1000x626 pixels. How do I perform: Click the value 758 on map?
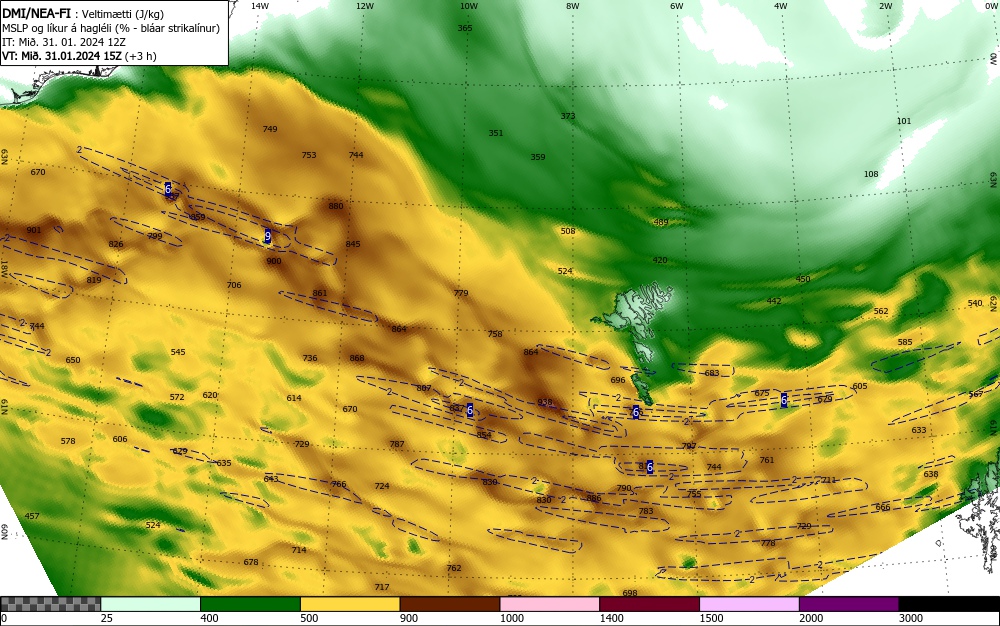tap(494, 334)
